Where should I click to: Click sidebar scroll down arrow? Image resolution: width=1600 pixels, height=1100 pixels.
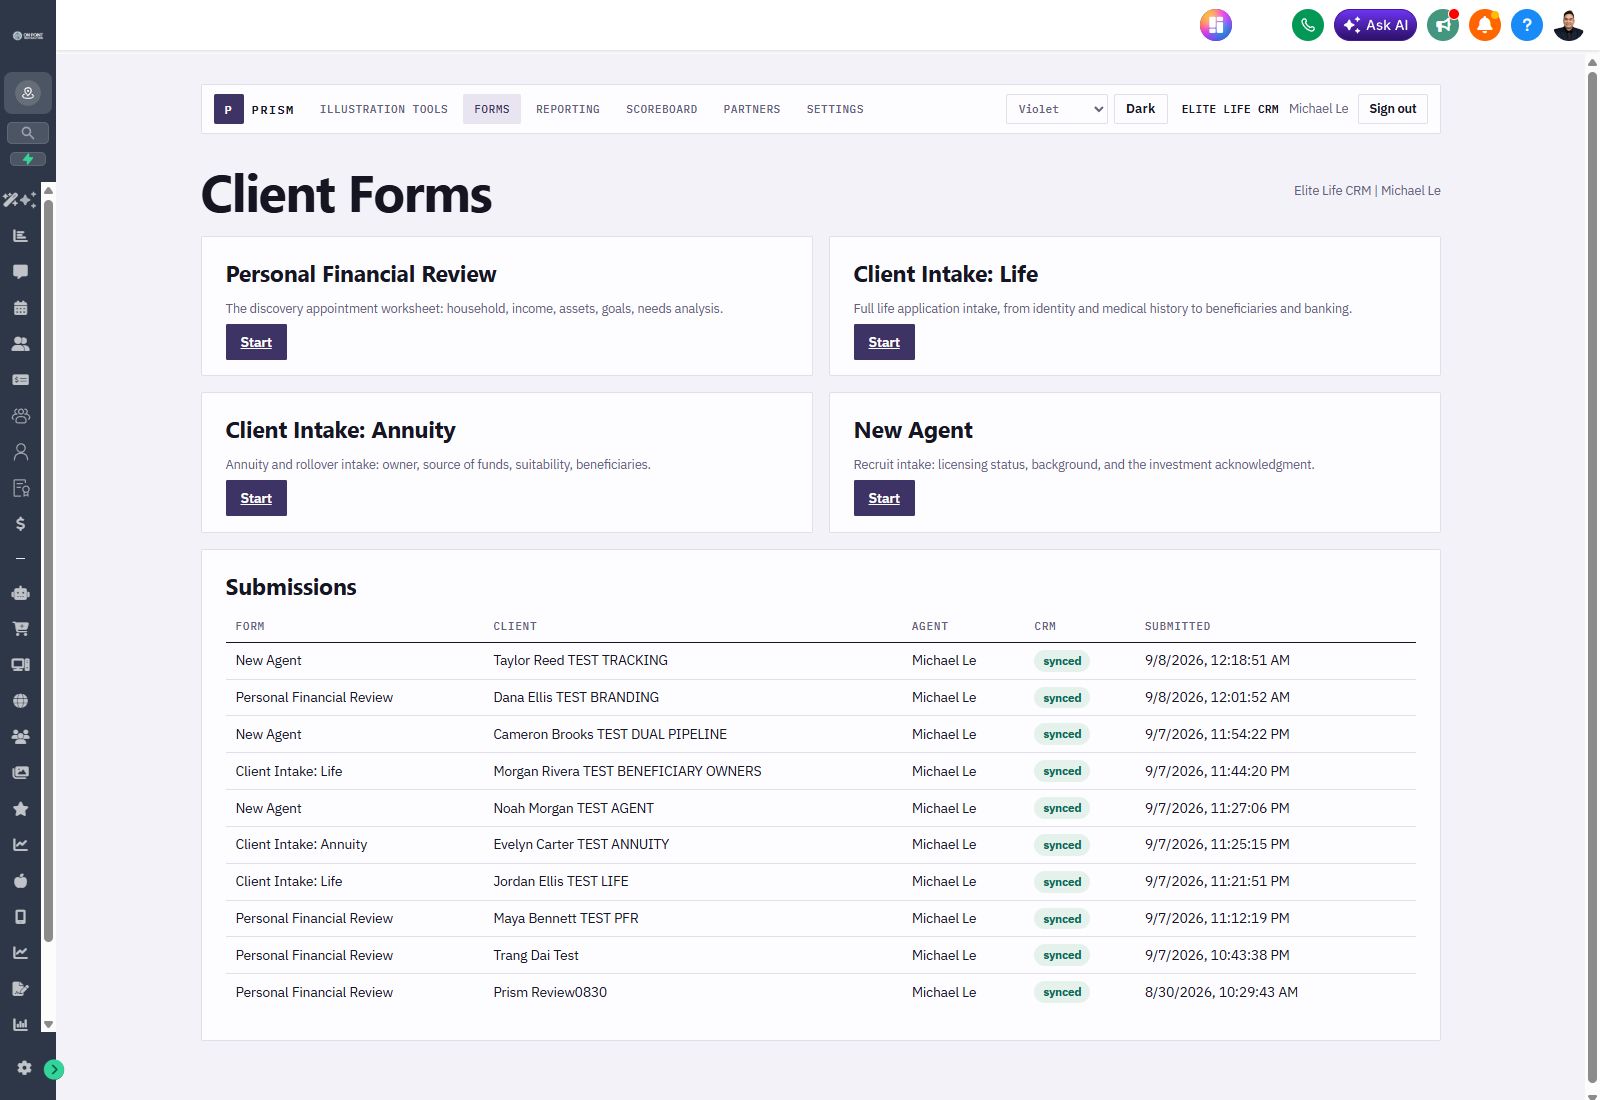click(x=48, y=1025)
